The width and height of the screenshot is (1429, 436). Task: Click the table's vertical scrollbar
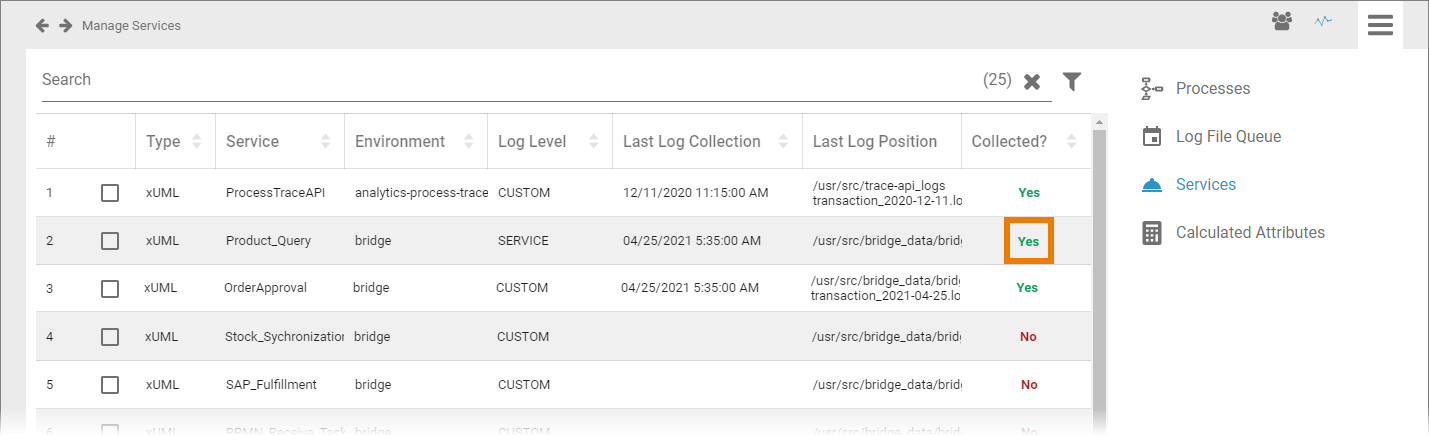point(1100,270)
